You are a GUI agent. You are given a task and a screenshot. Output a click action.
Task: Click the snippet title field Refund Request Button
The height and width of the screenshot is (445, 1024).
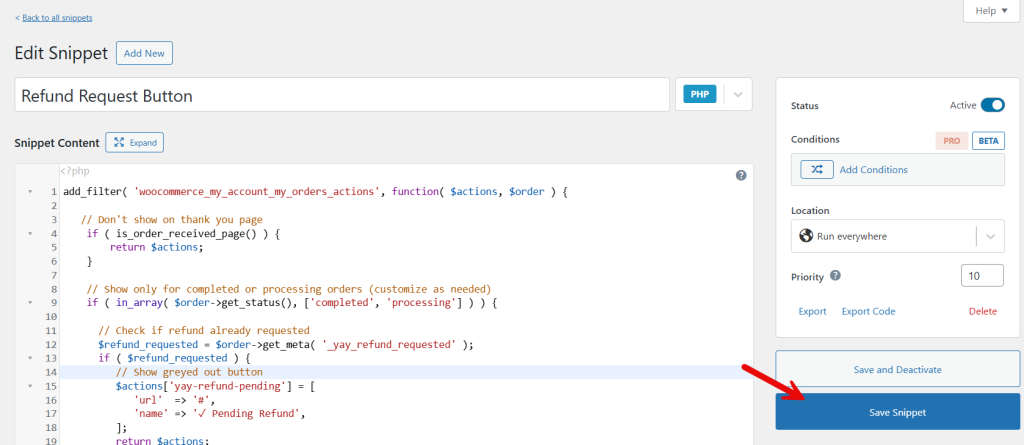point(342,95)
